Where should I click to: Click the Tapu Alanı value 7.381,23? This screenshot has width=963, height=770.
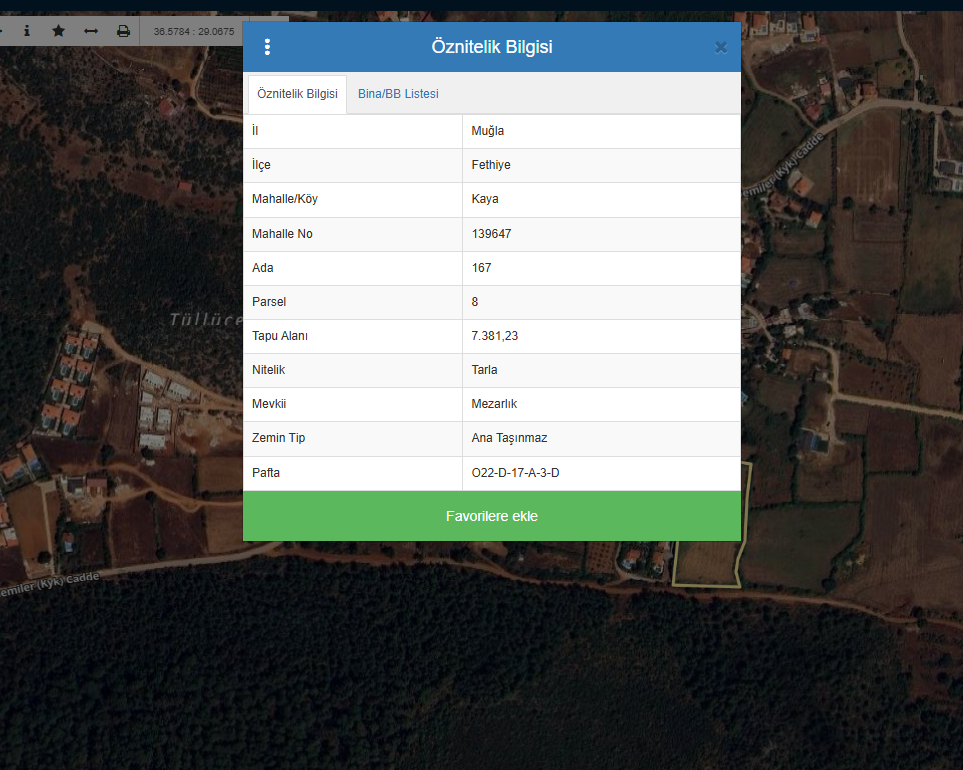(x=495, y=336)
